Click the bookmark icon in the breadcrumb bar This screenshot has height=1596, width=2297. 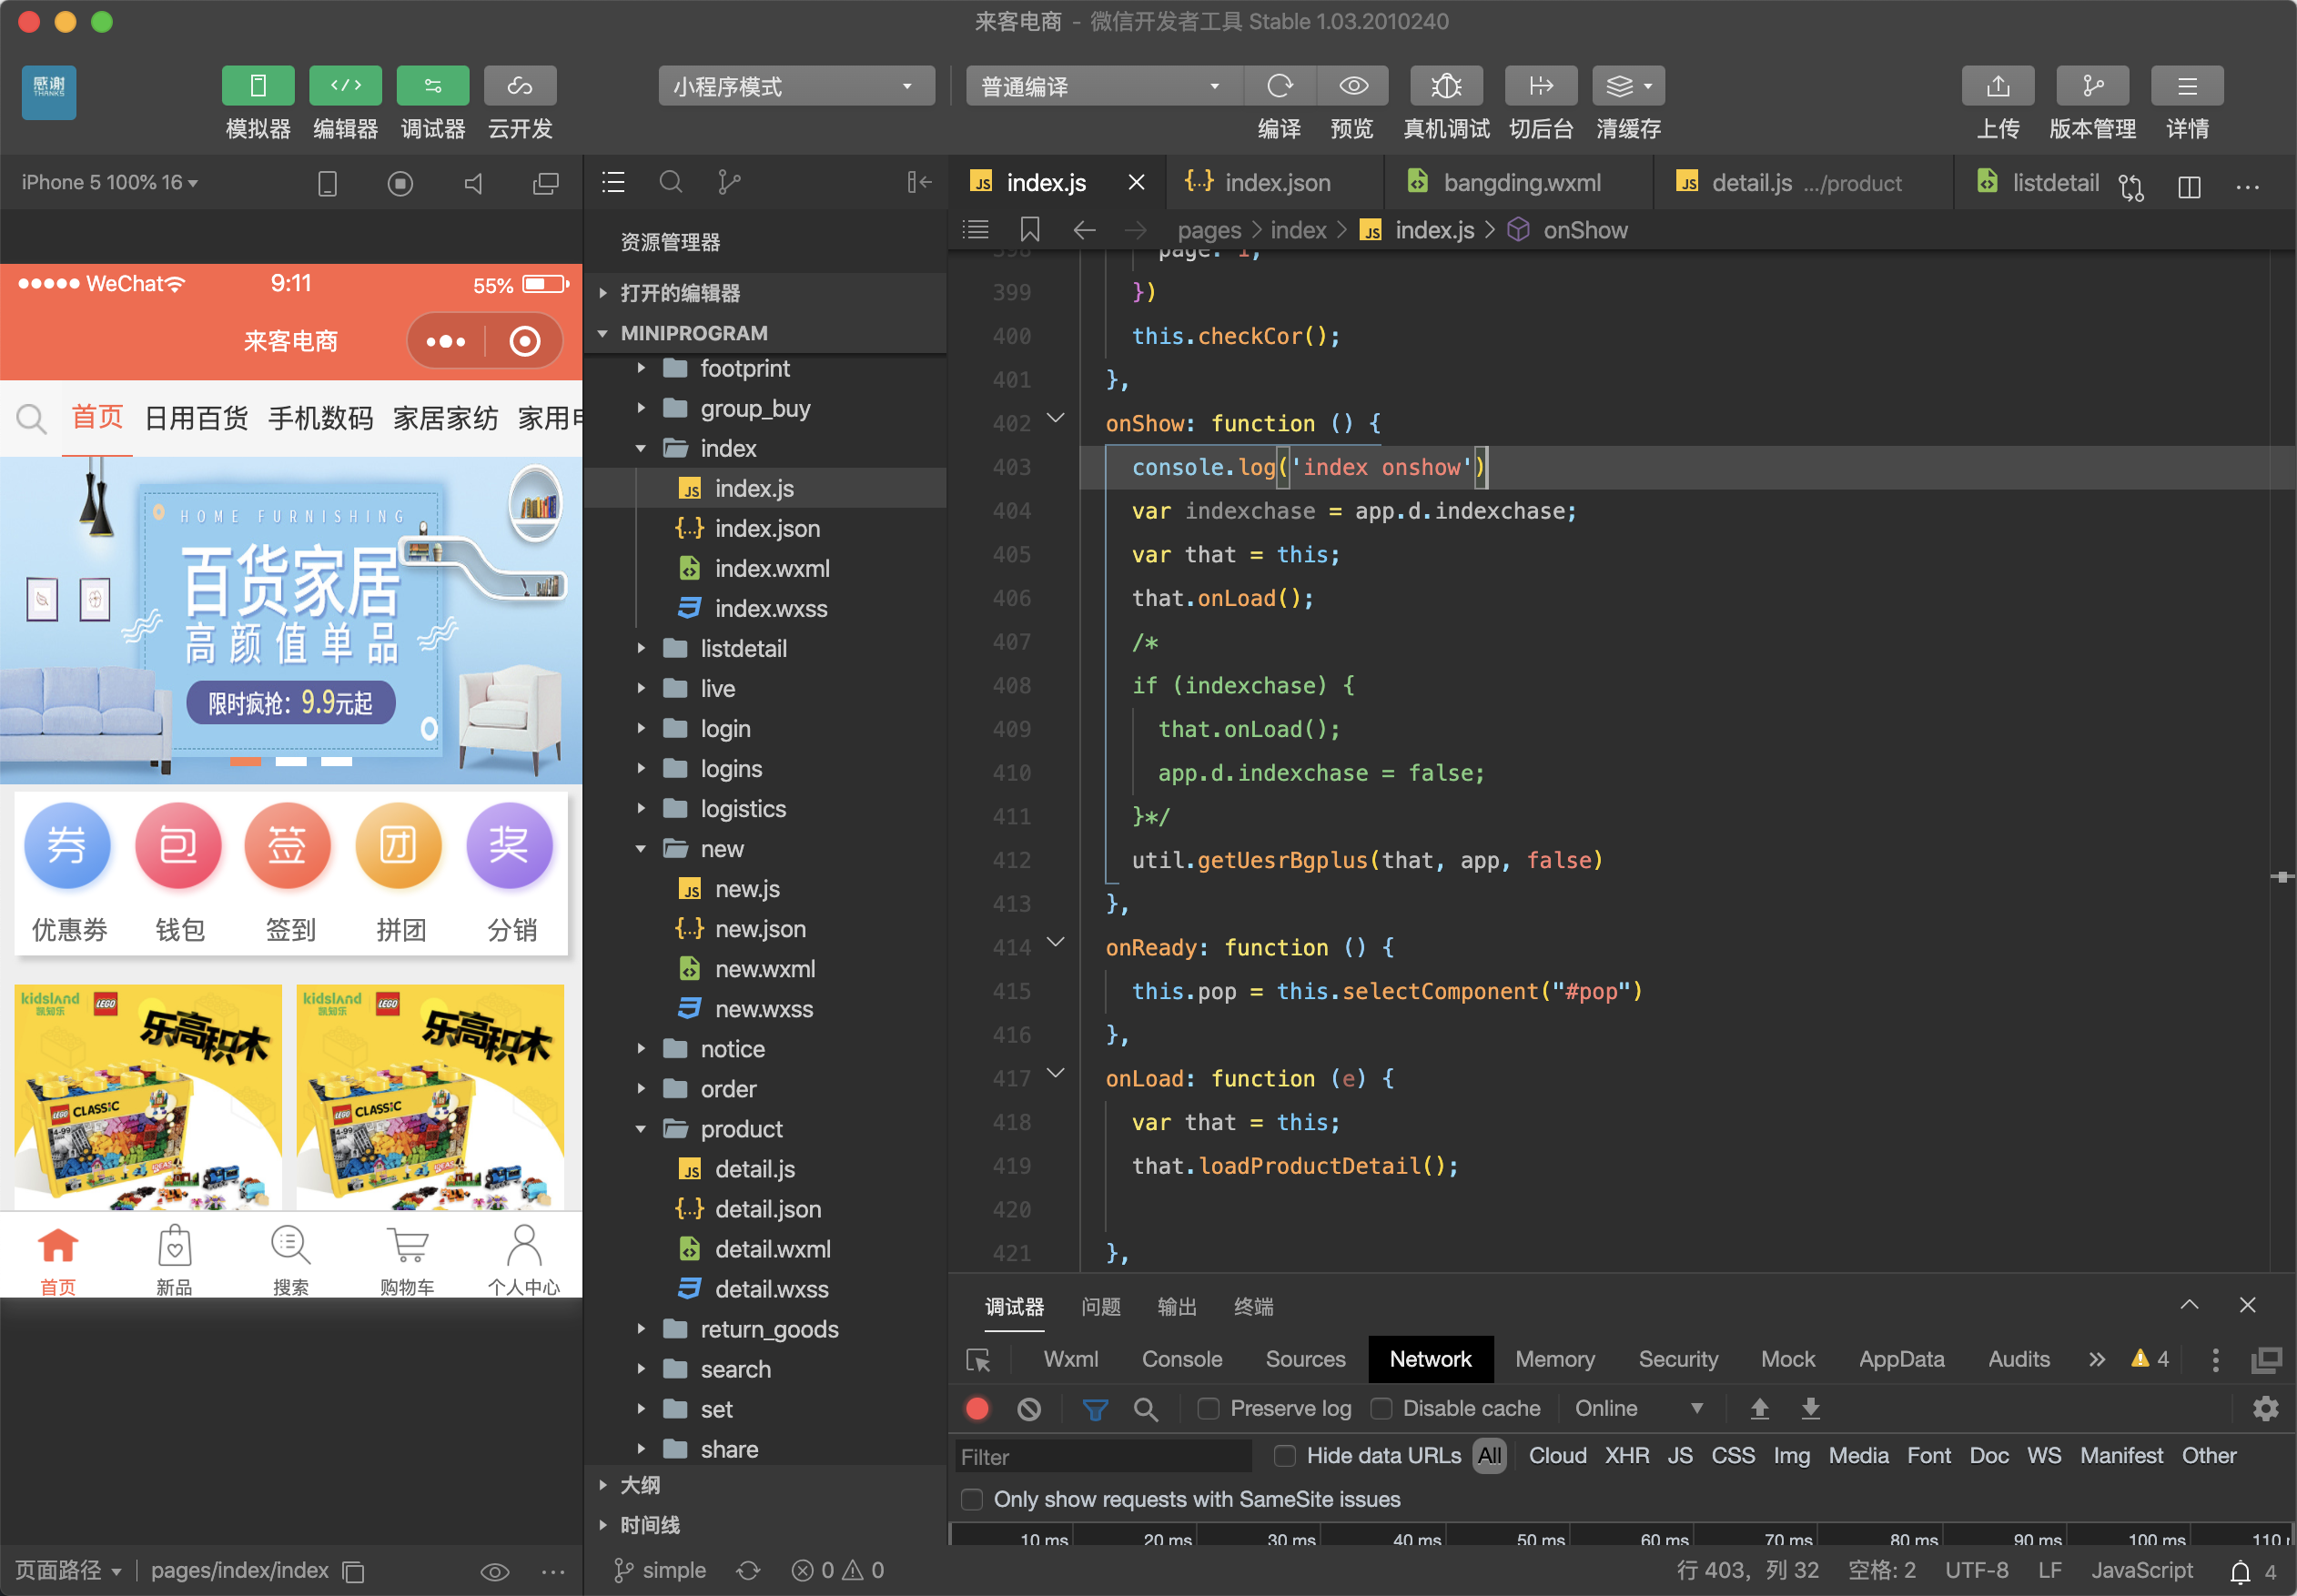1030,230
